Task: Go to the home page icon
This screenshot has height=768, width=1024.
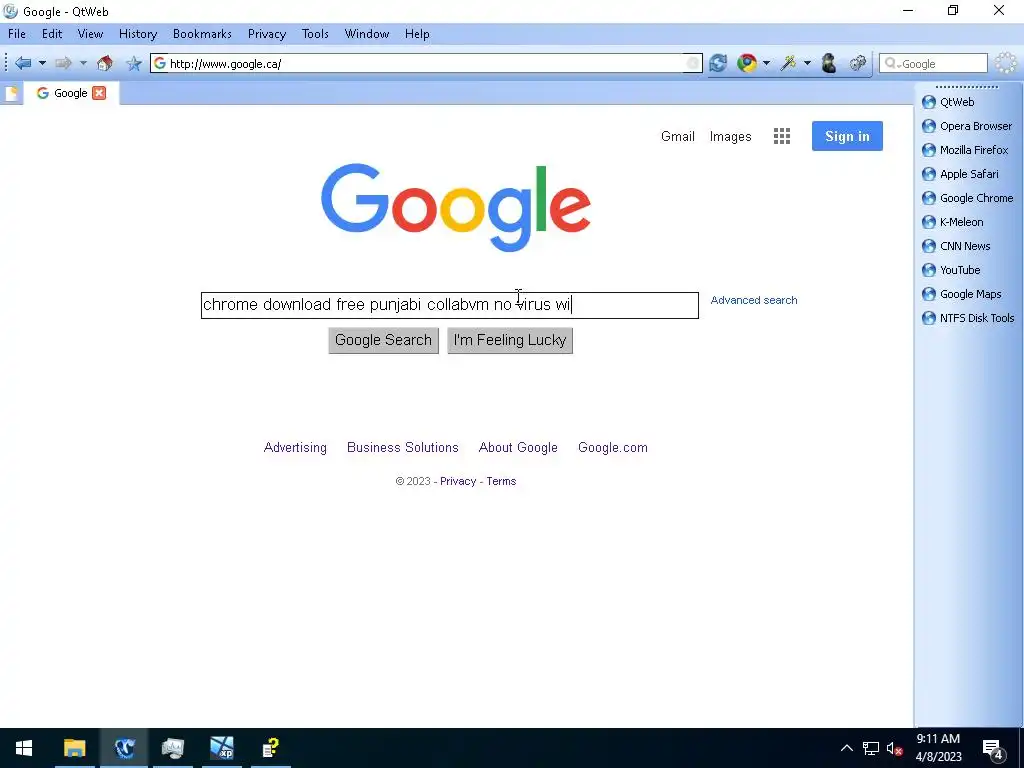Action: pyautogui.click(x=104, y=63)
